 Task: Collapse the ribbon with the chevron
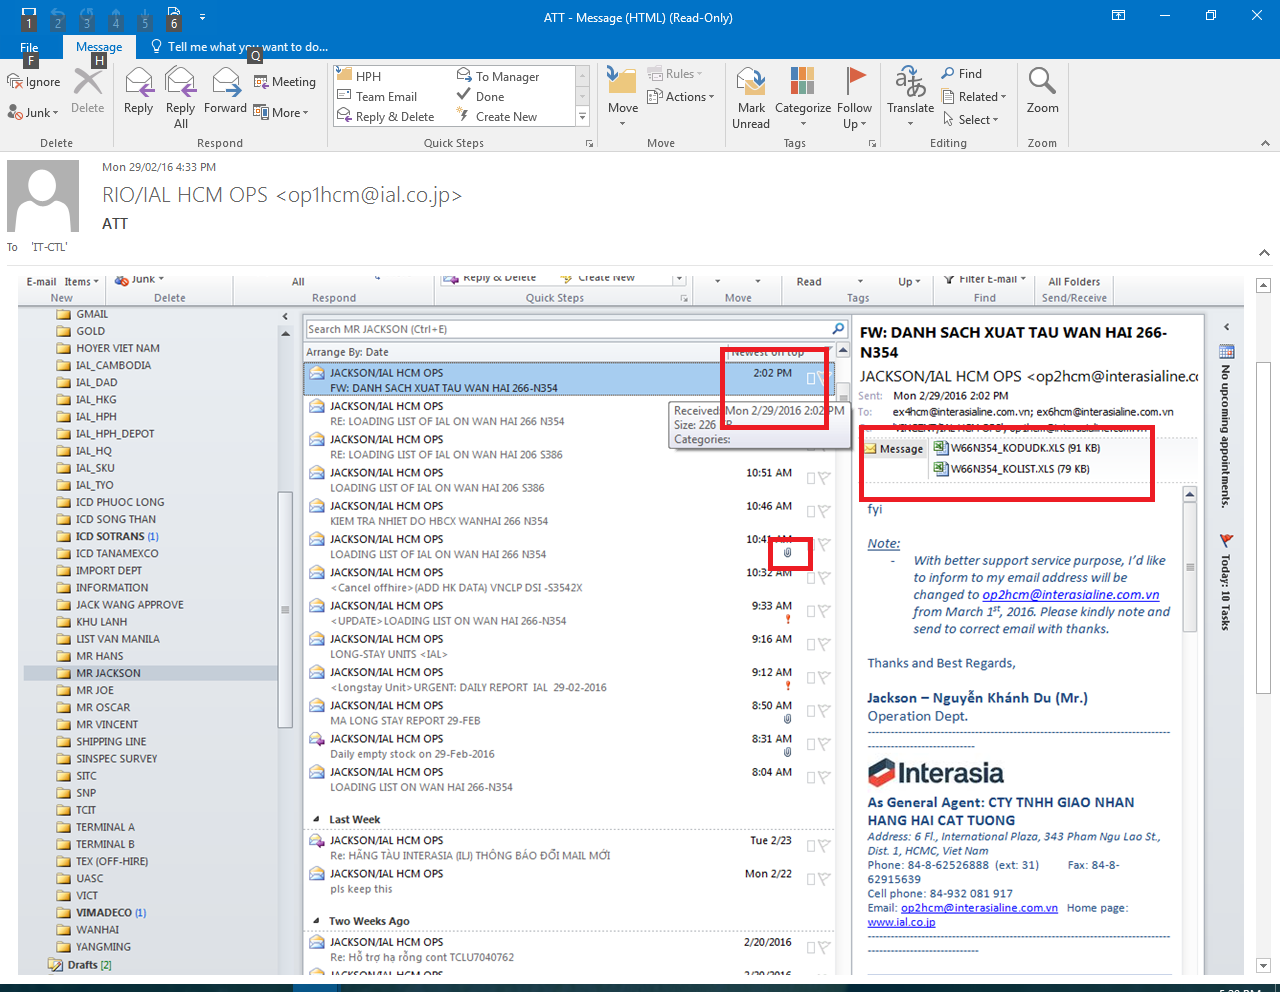click(x=1264, y=144)
